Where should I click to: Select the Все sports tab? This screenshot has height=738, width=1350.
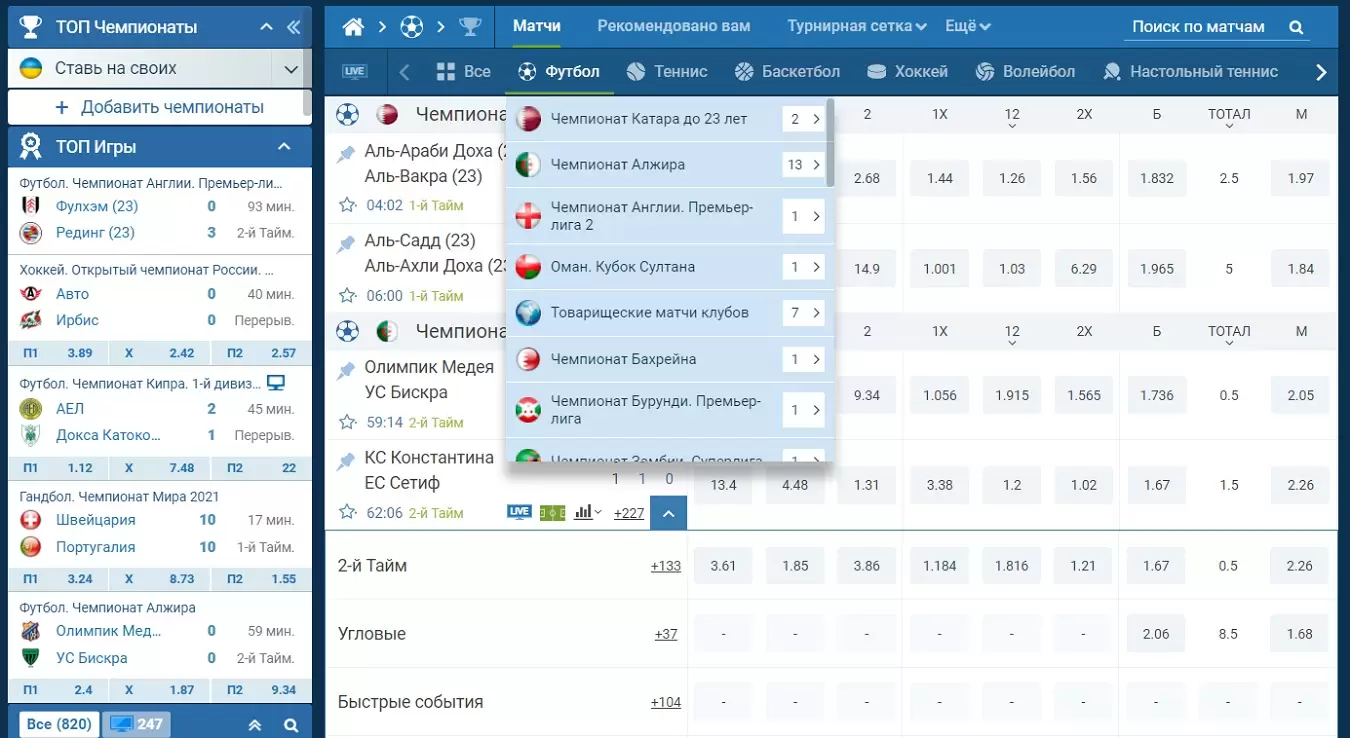click(x=464, y=72)
